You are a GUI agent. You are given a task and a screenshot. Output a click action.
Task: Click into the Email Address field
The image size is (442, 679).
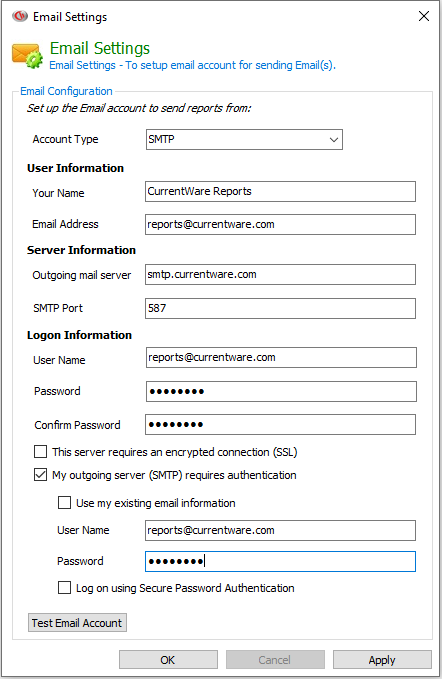click(281, 224)
